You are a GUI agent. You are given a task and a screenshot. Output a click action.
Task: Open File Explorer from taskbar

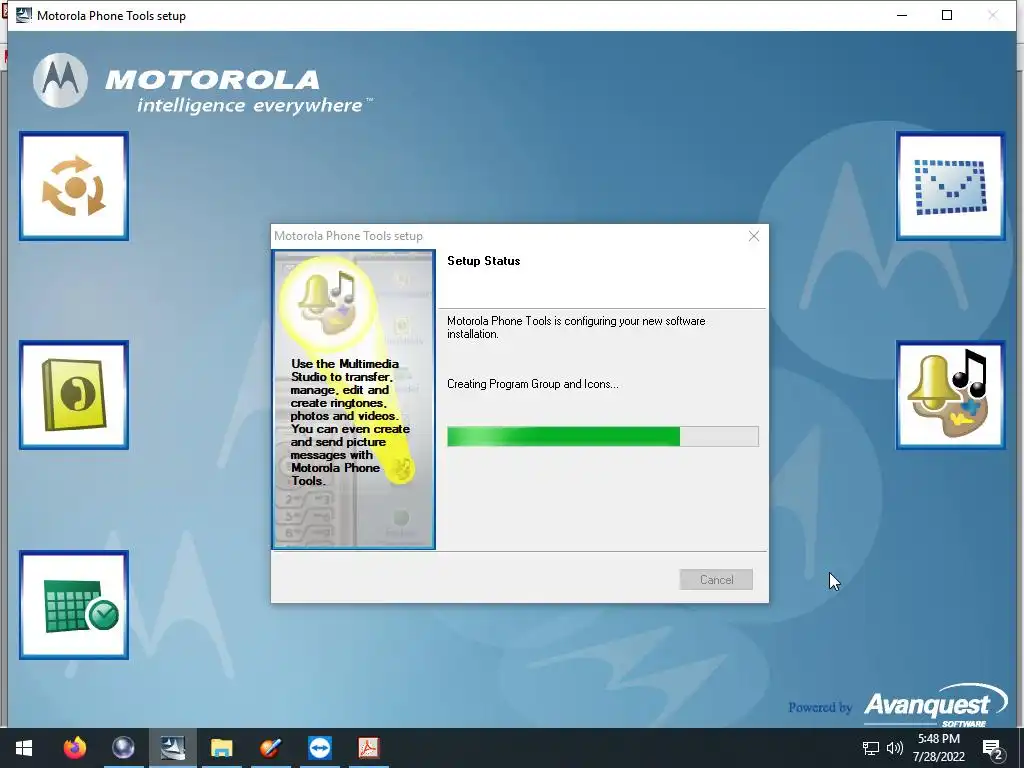coord(221,748)
